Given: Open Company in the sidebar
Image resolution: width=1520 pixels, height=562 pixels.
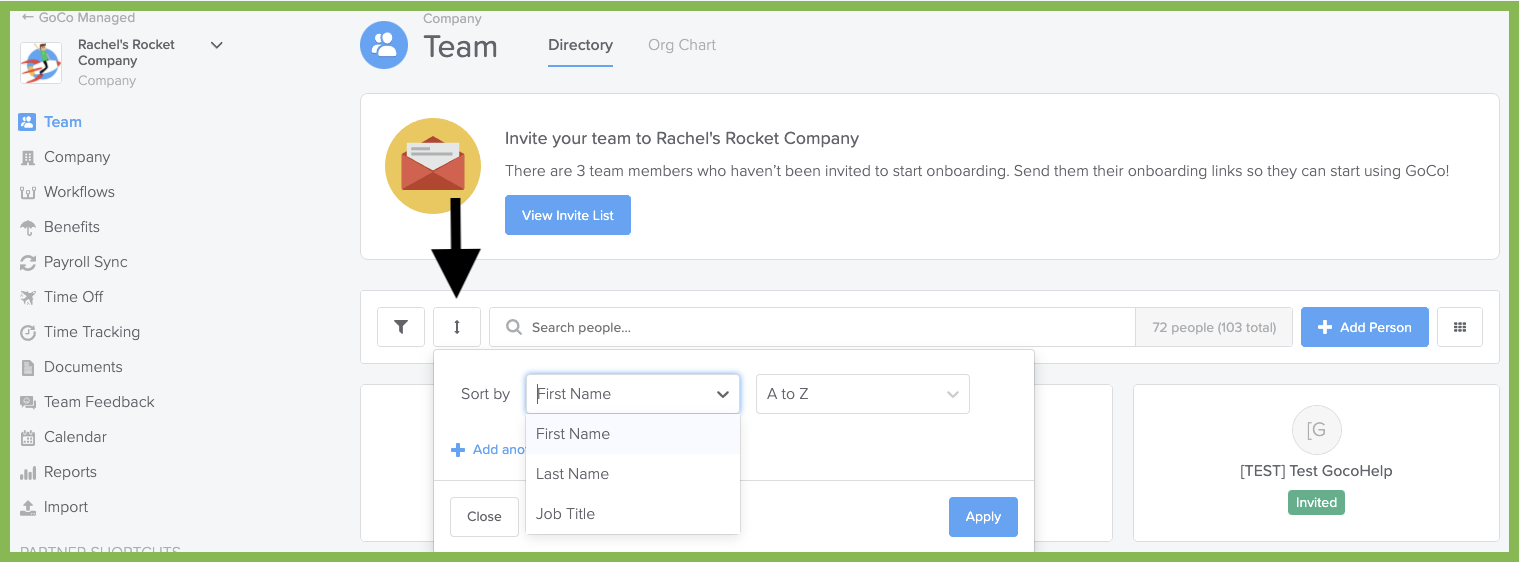Looking at the screenshot, I should point(77,157).
